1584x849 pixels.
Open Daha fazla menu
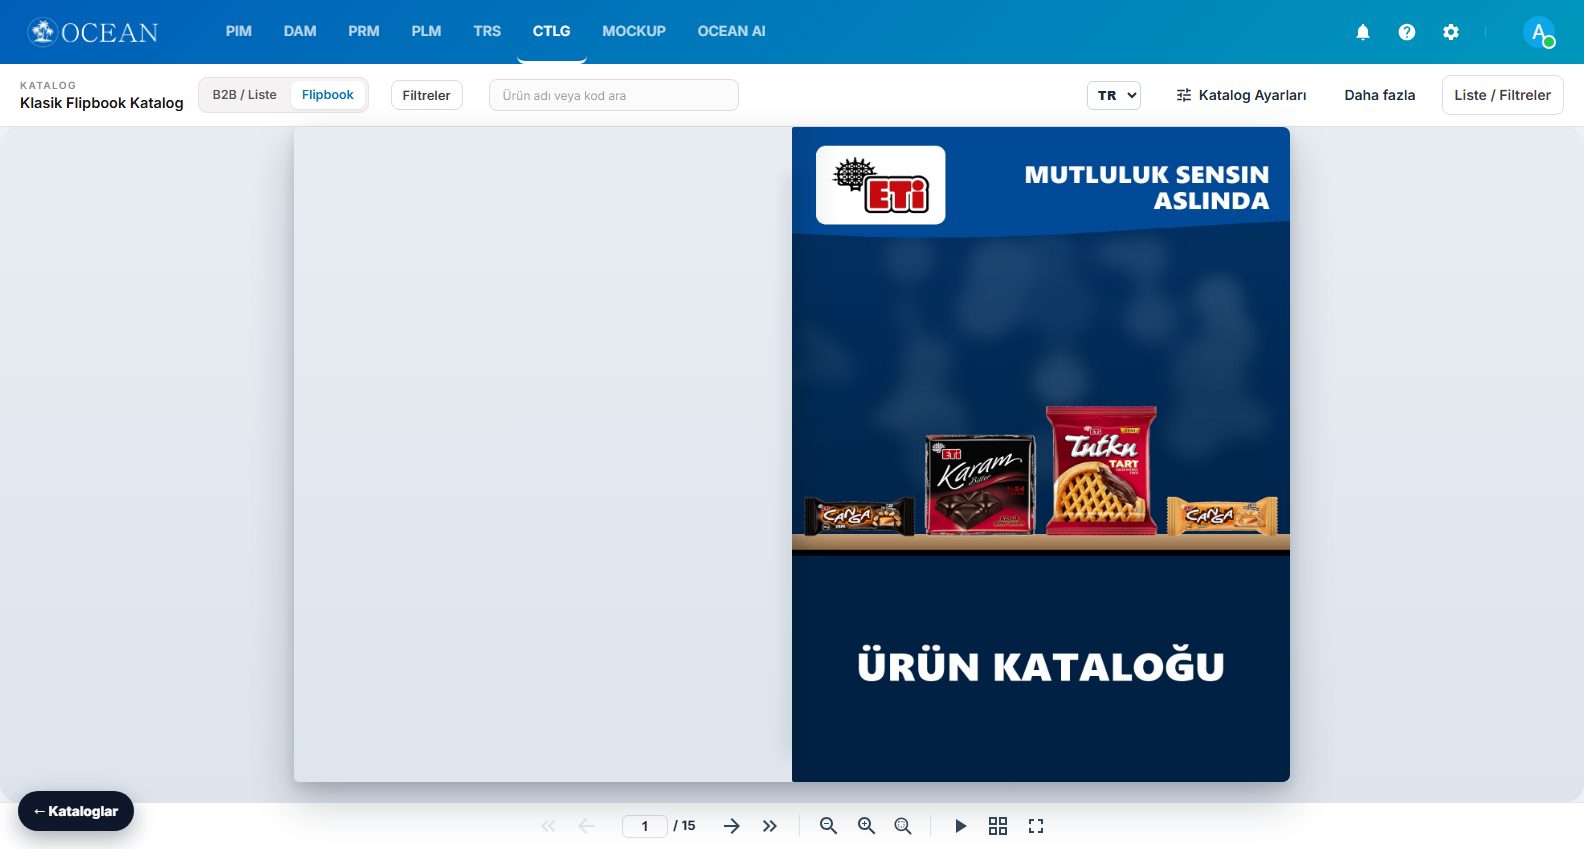coord(1379,95)
